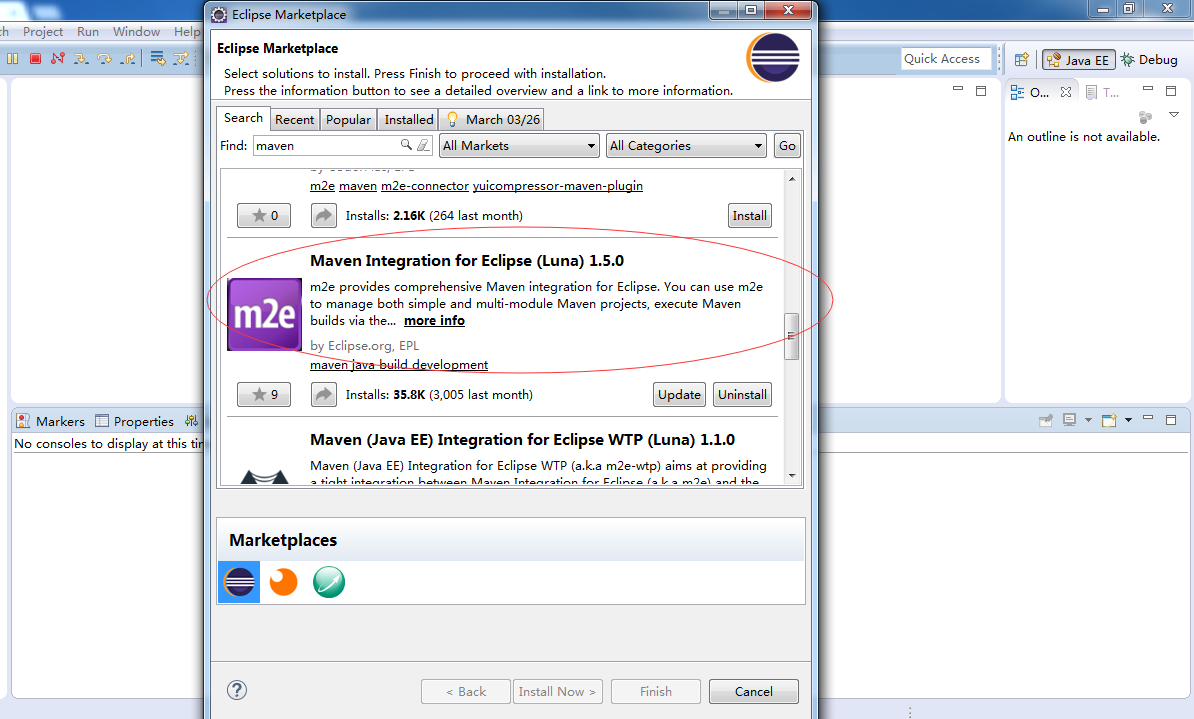
Task: Open the Popular tab
Action: (x=348, y=120)
